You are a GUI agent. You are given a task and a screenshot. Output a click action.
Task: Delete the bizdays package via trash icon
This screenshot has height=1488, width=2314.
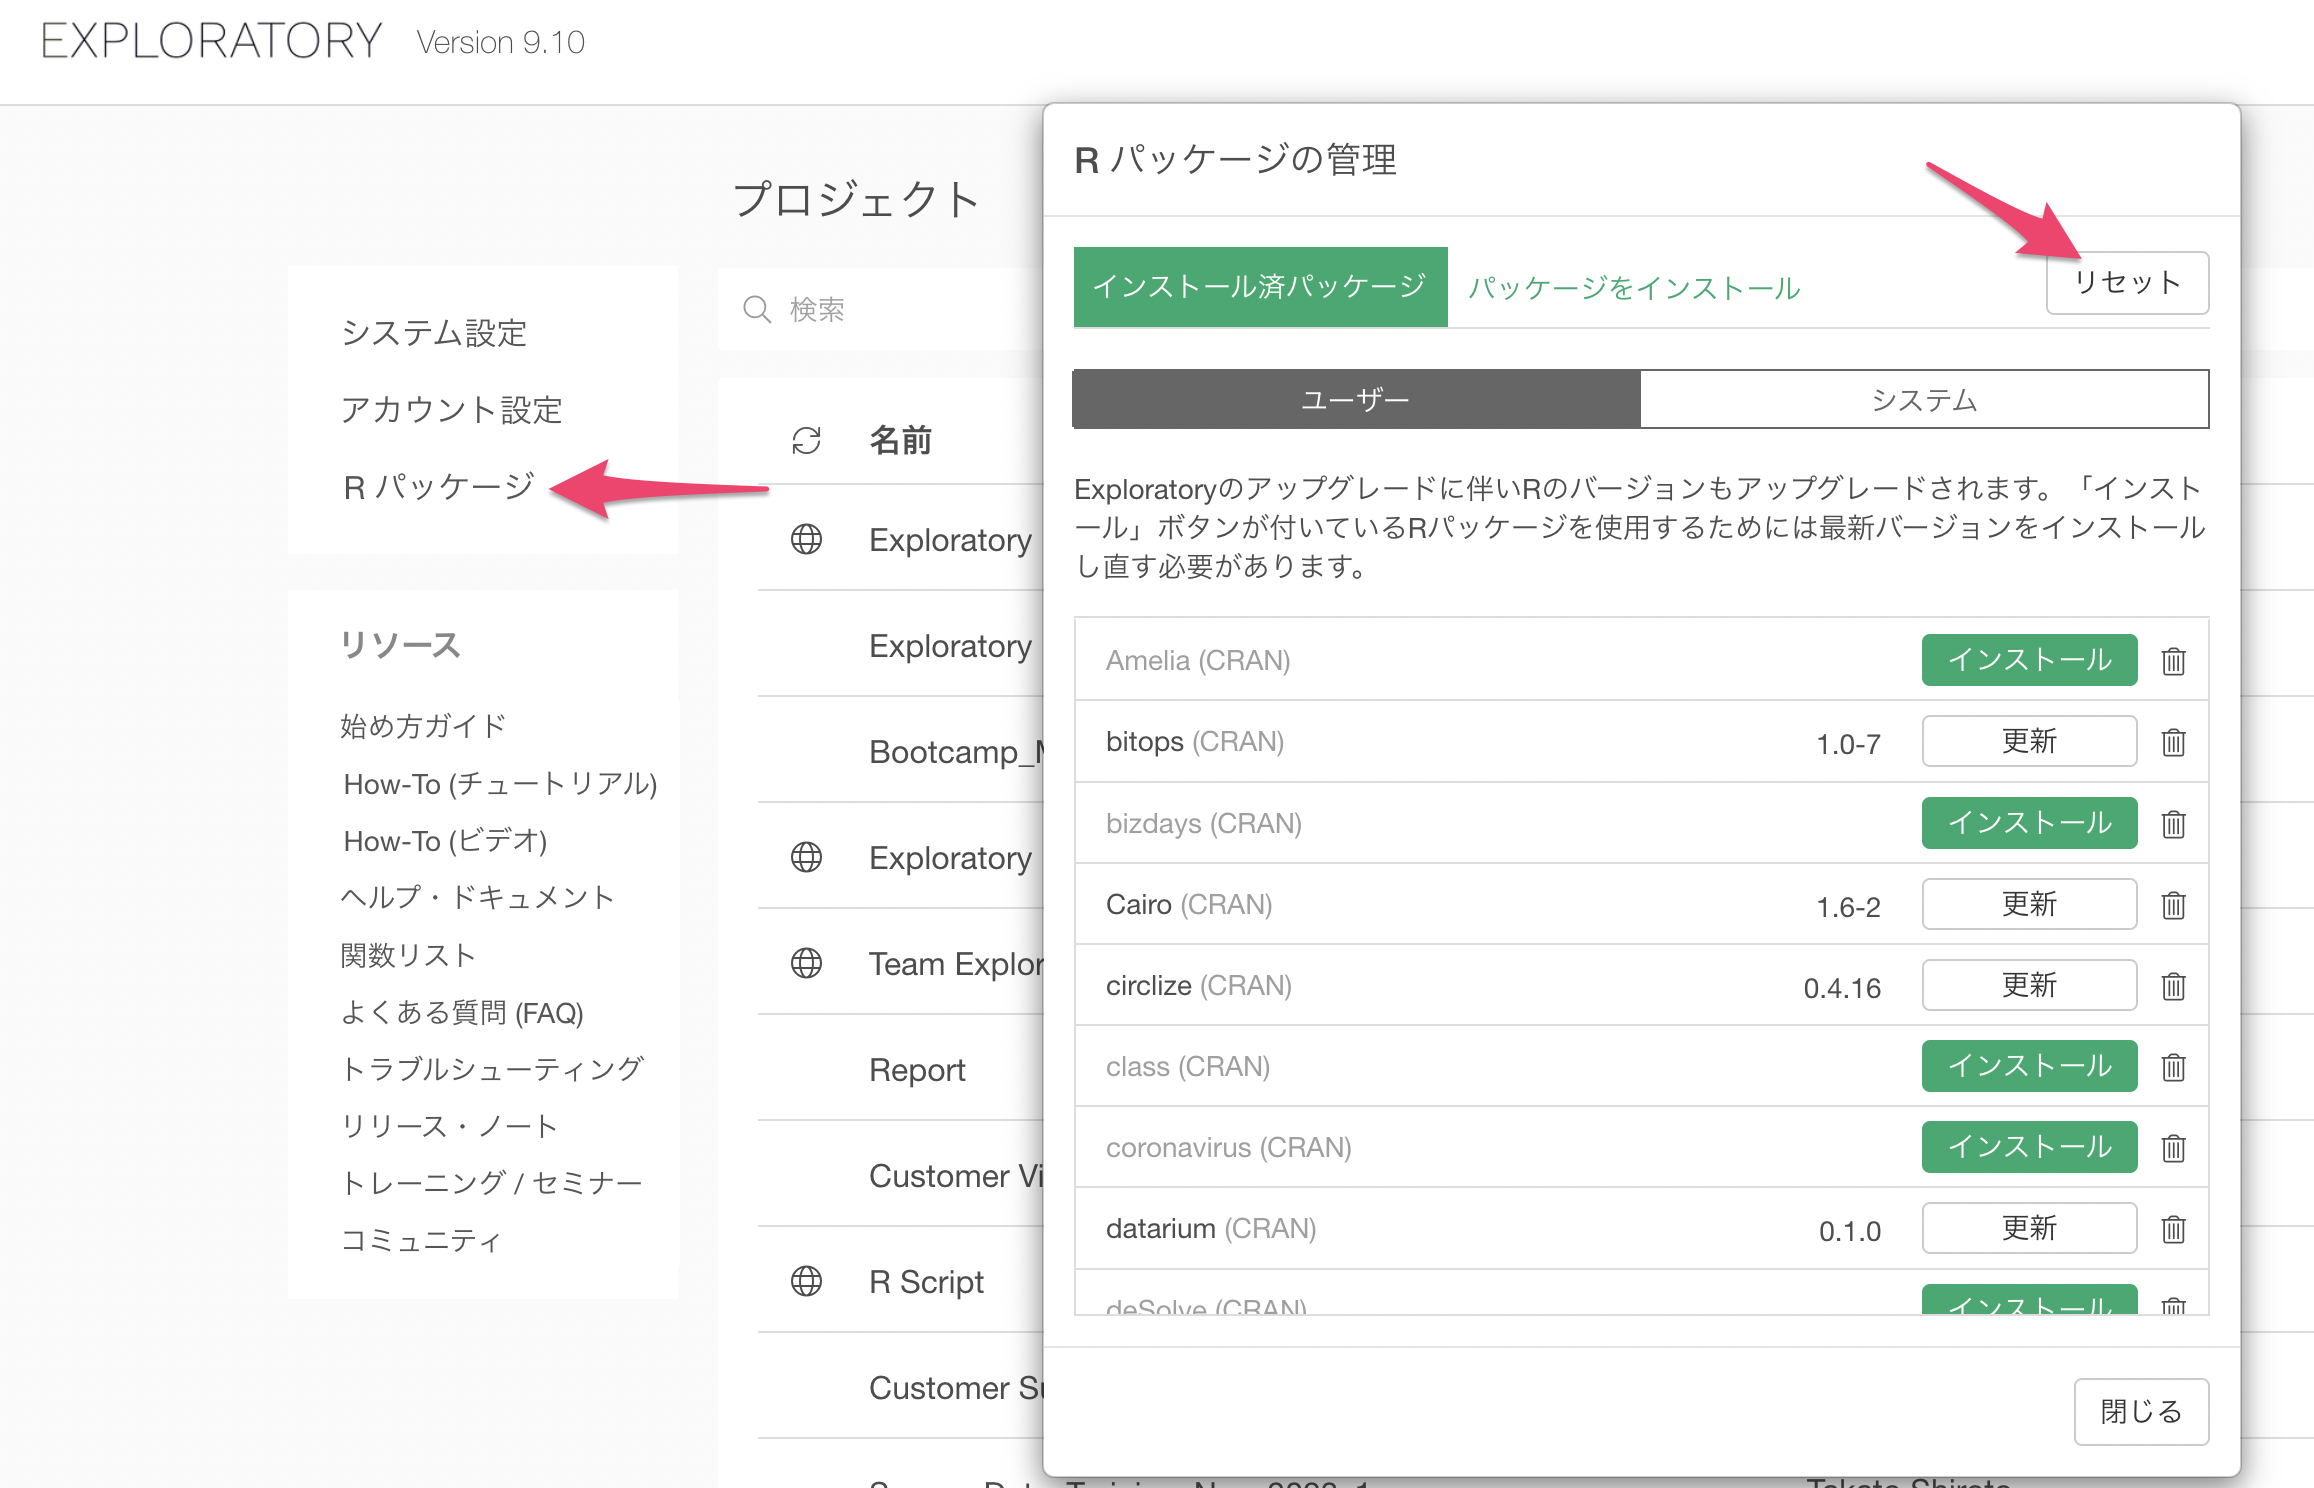[x=2173, y=824]
